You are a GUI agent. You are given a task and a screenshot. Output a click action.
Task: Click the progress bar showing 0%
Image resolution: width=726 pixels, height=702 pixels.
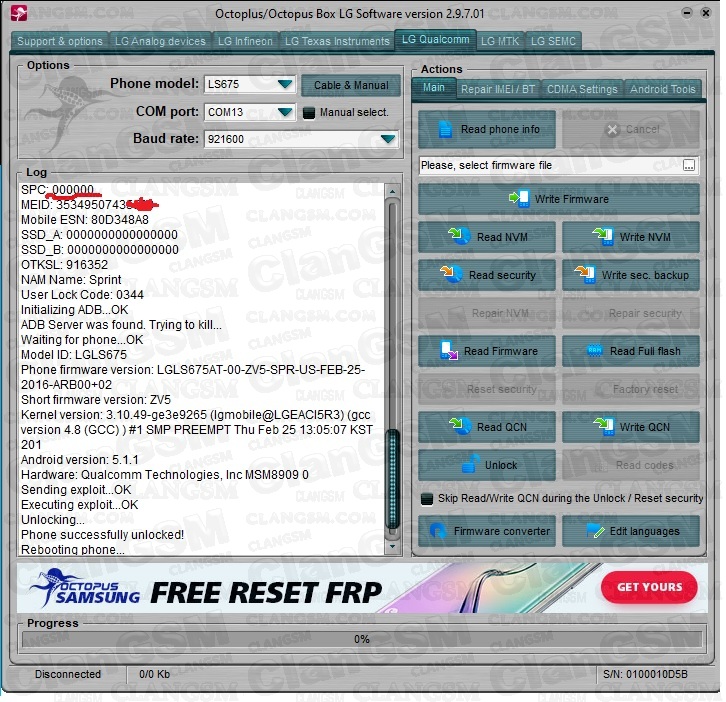click(362, 639)
